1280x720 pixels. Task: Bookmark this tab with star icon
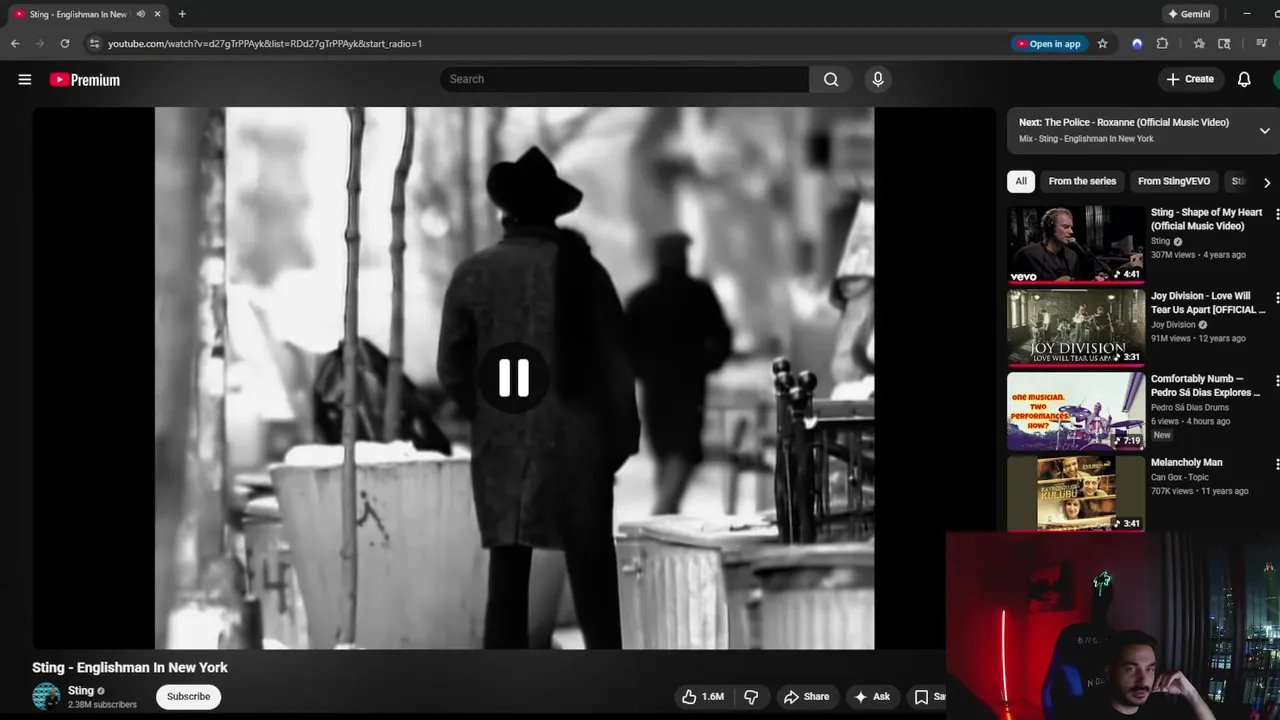pyautogui.click(x=1102, y=44)
